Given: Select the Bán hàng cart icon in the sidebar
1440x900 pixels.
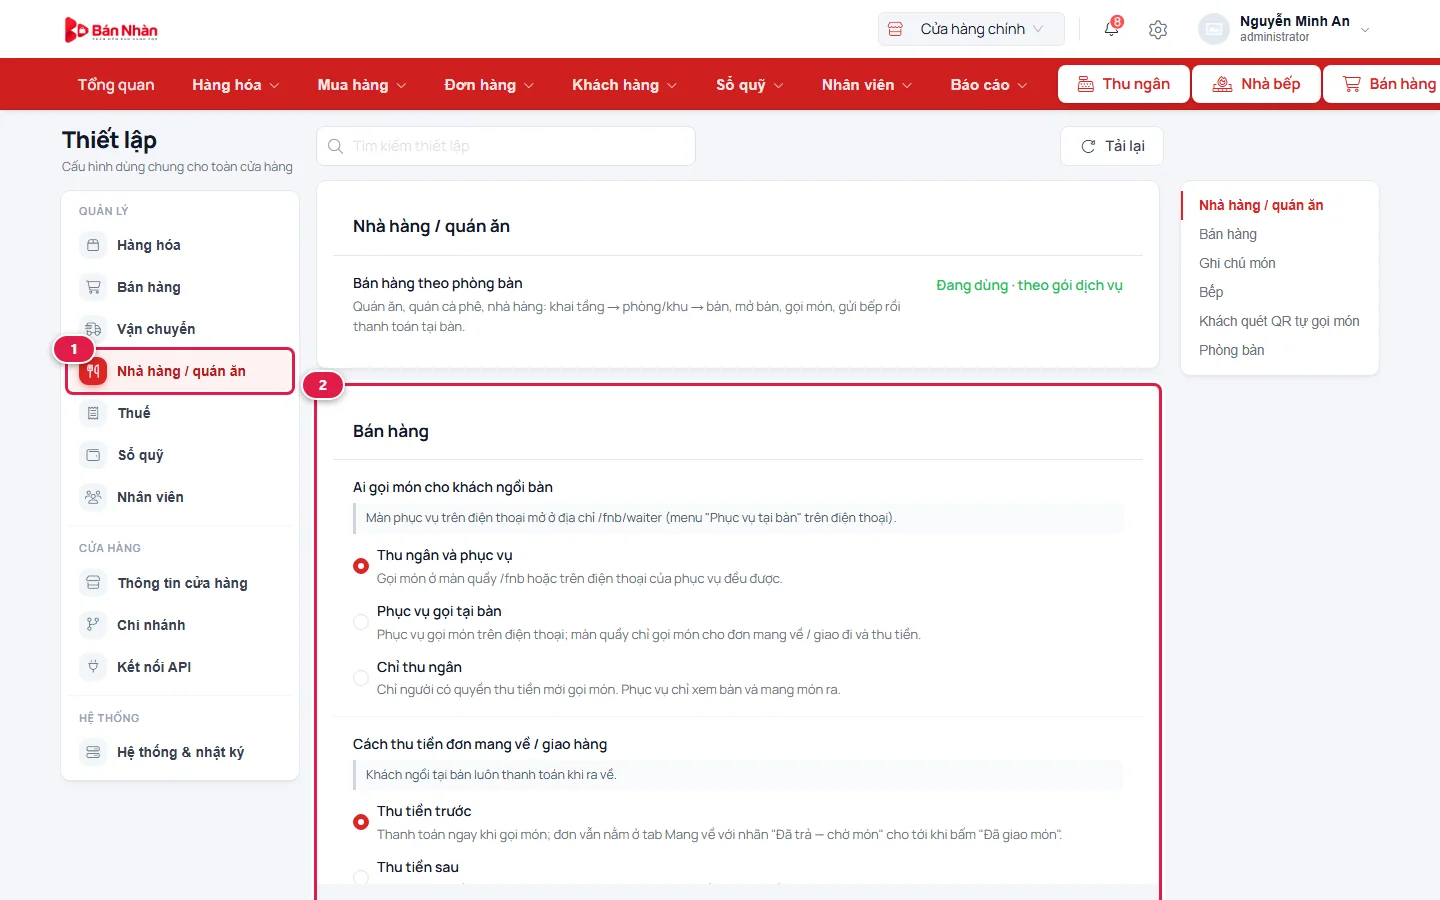Looking at the screenshot, I should pyautogui.click(x=93, y=287).
